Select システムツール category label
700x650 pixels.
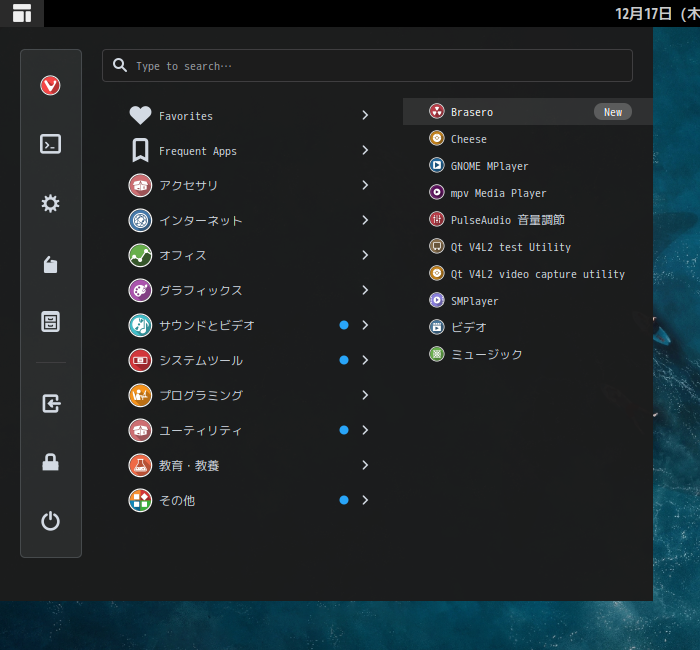[201, 360]
